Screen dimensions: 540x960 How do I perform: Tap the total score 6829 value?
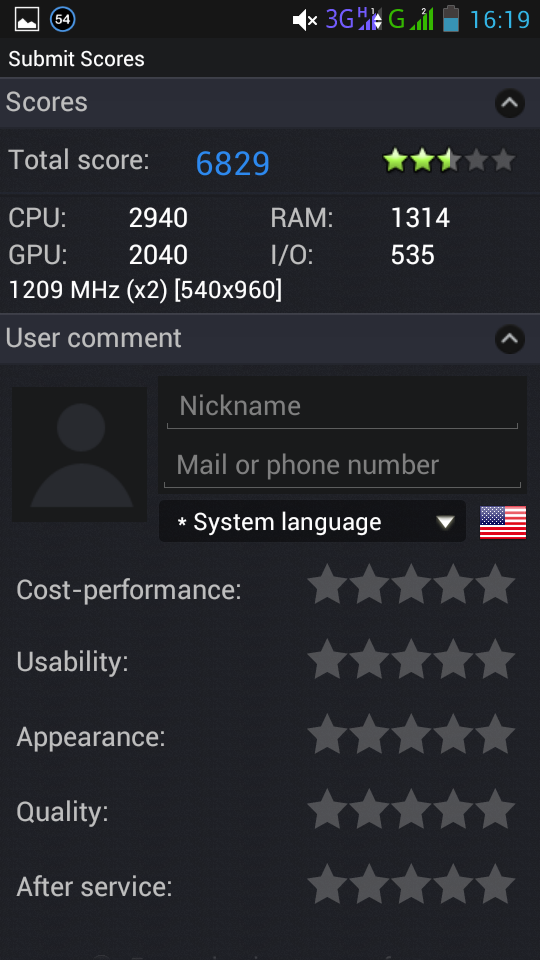click(233, 163)
